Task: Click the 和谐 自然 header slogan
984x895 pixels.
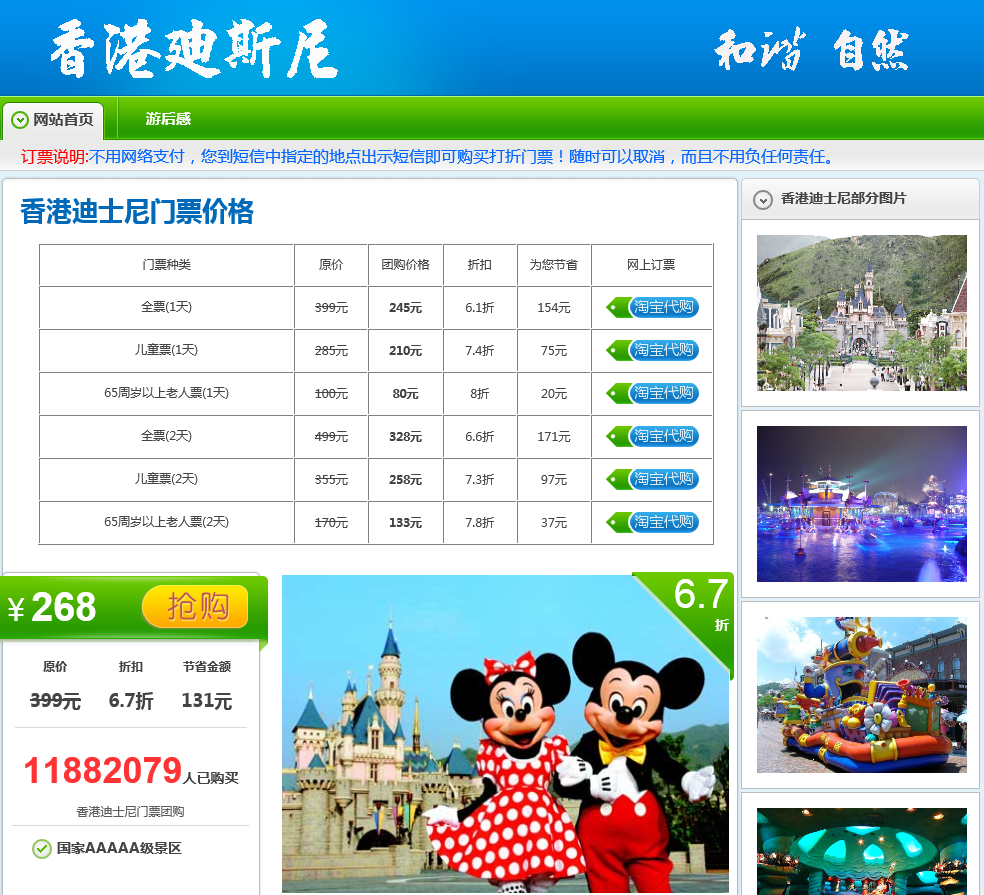Action: click(811, 49)
